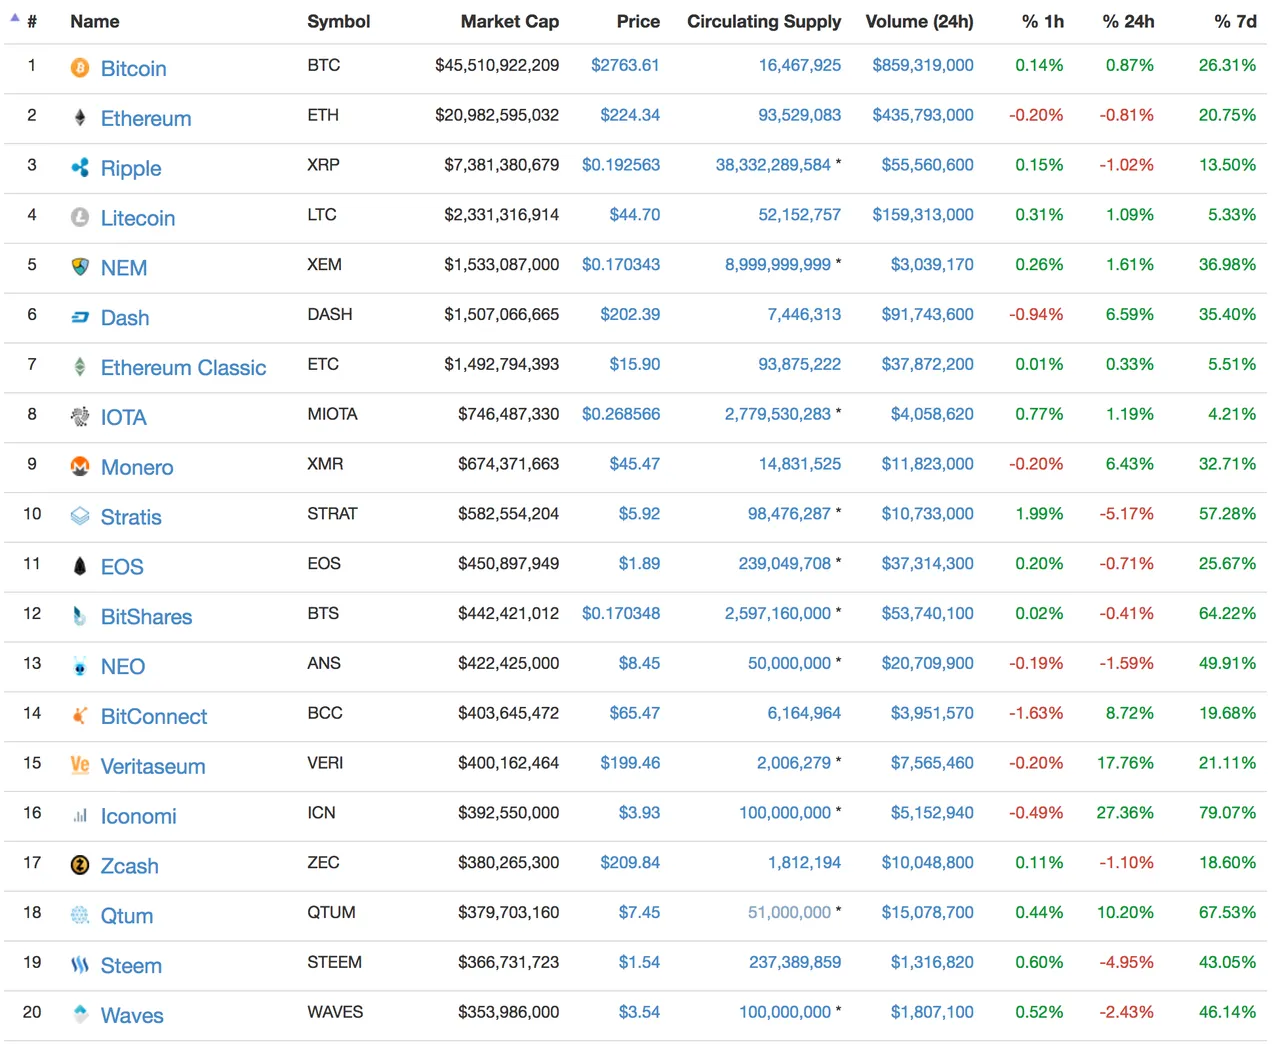Click the EOS black logo icon

coord(80,566)
